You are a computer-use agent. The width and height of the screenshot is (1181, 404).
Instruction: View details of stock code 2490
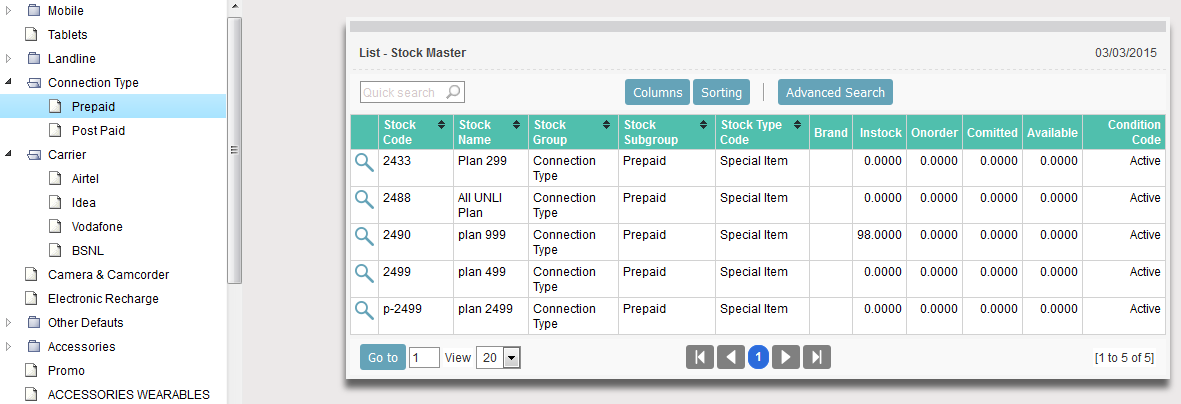pyautogui.click(x=364, y=237)
